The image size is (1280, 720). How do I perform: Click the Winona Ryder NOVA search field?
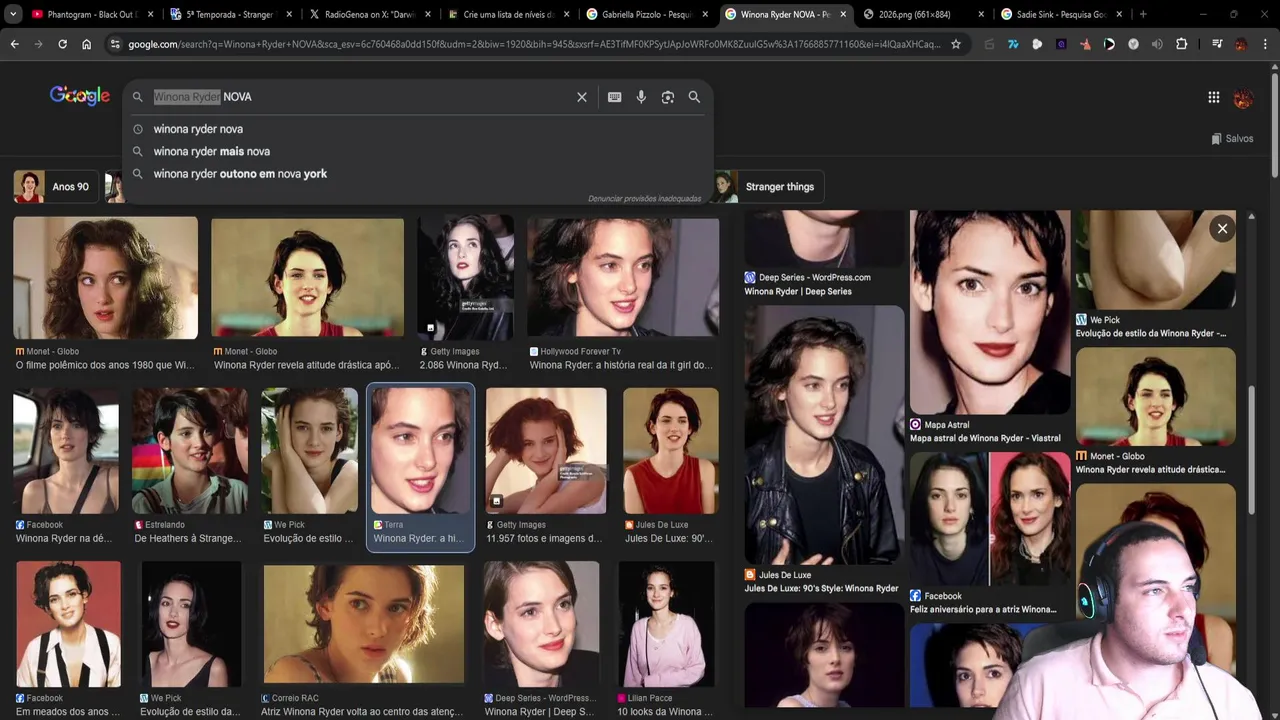click(360, 97)
